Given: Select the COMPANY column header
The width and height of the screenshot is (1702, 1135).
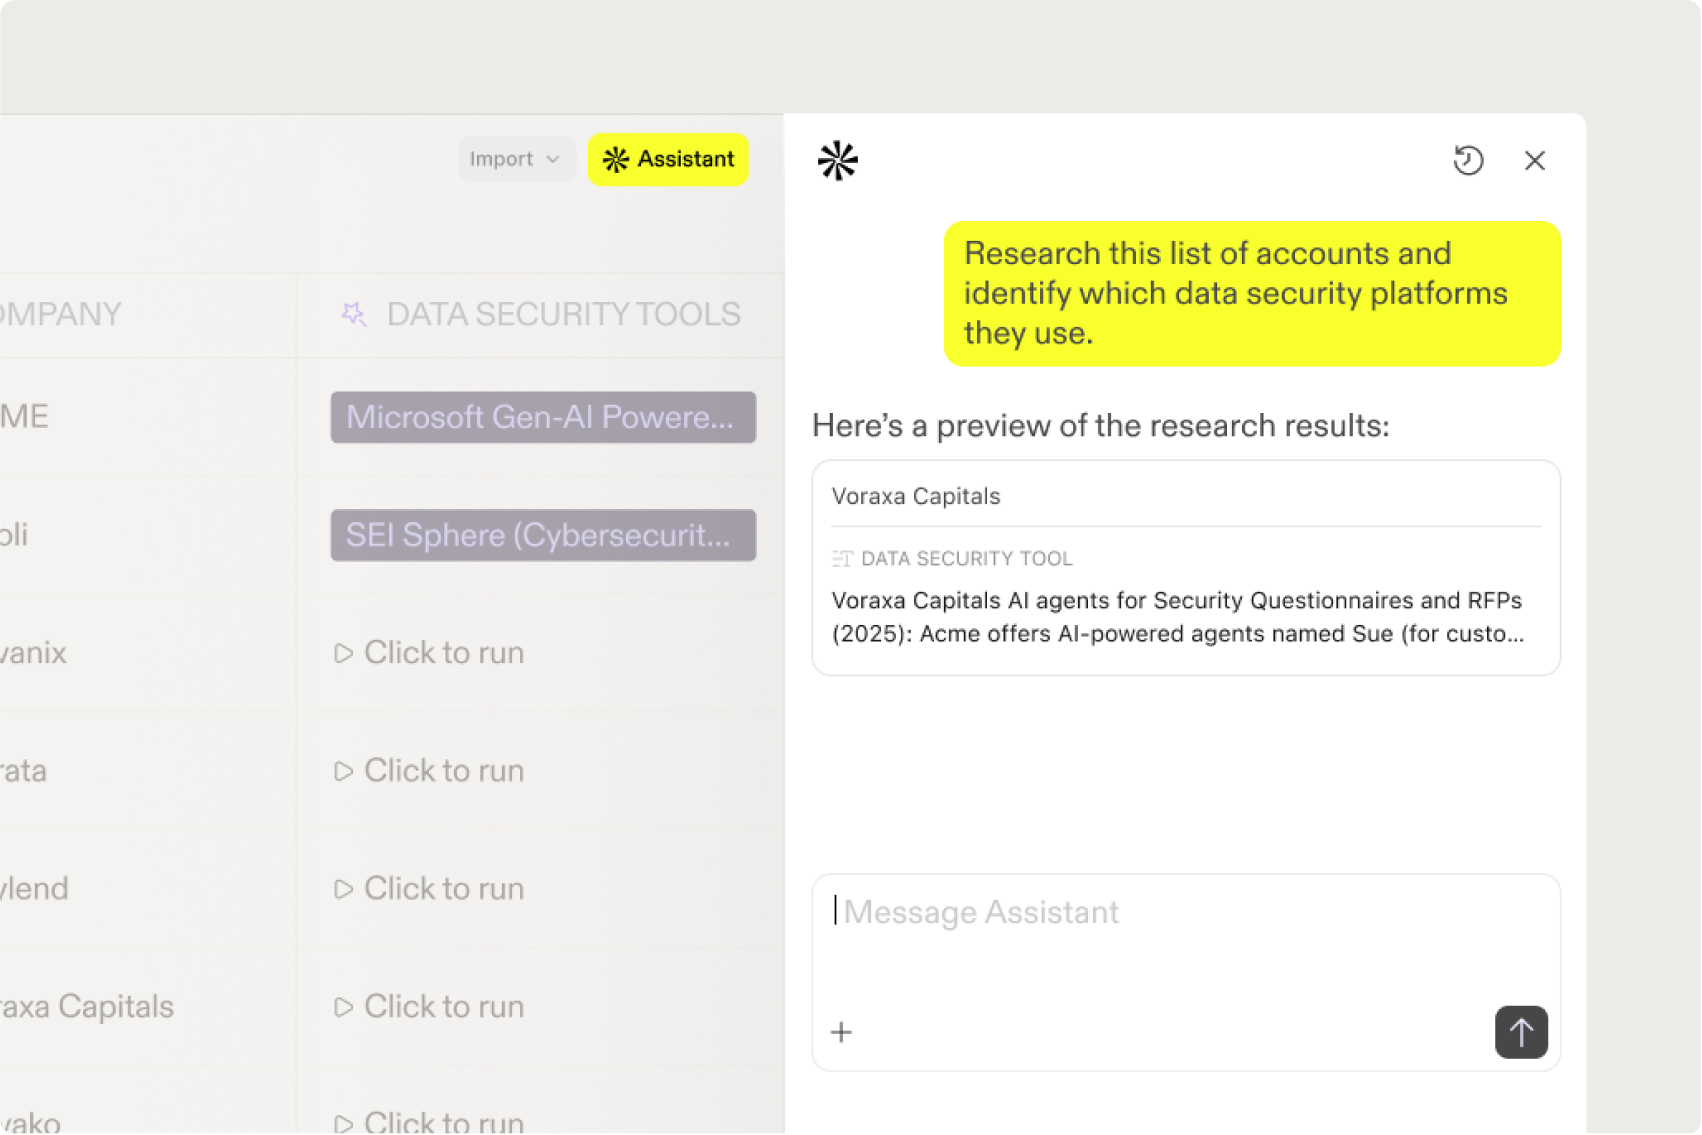Looking at the screenshot, I should coord(62,314).
